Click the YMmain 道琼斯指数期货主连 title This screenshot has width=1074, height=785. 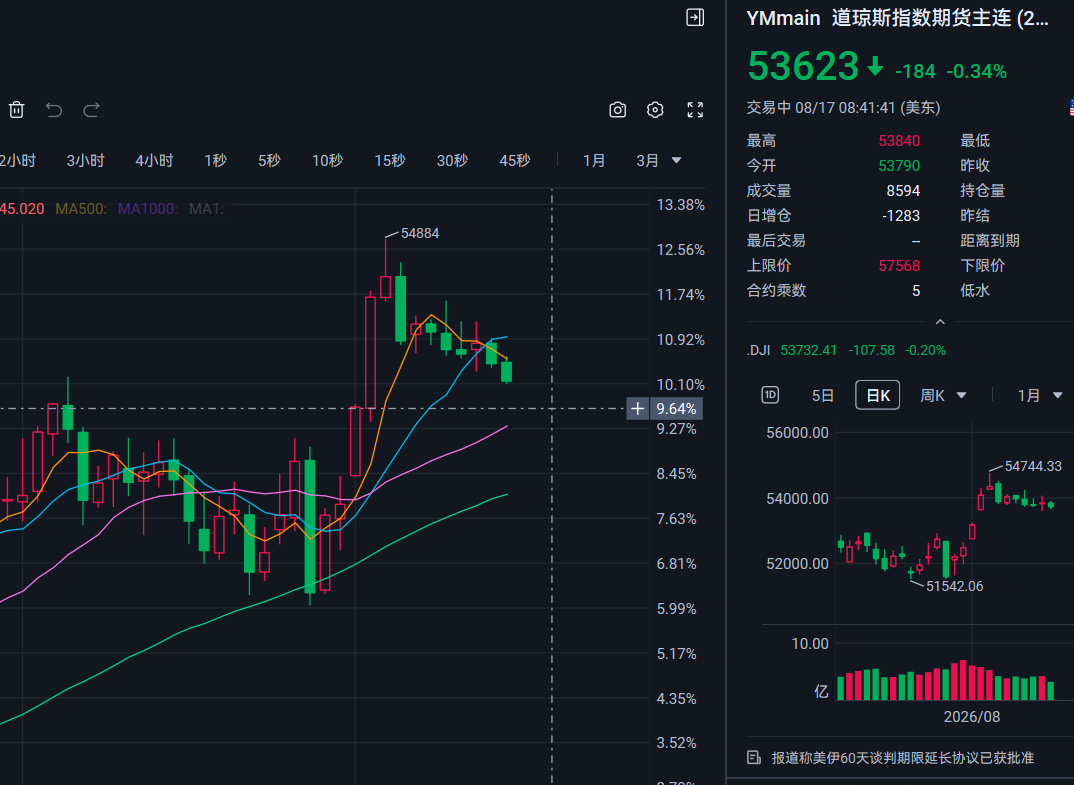click(897, 18)
